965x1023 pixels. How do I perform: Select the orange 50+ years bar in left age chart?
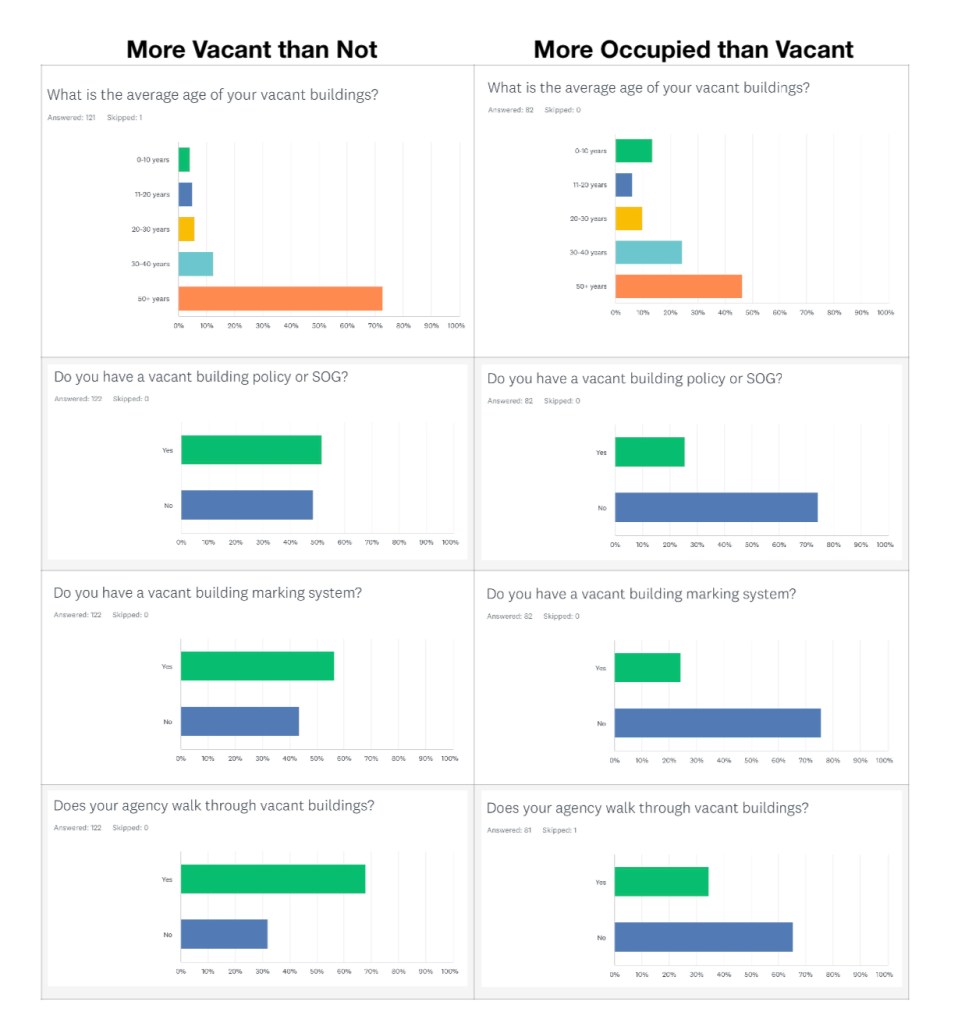pos(280,299)
